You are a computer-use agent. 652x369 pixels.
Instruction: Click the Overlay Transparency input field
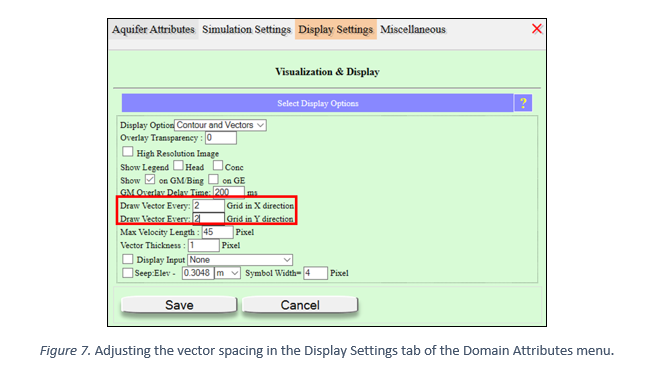pyautogui.click(x=221, y=138)
